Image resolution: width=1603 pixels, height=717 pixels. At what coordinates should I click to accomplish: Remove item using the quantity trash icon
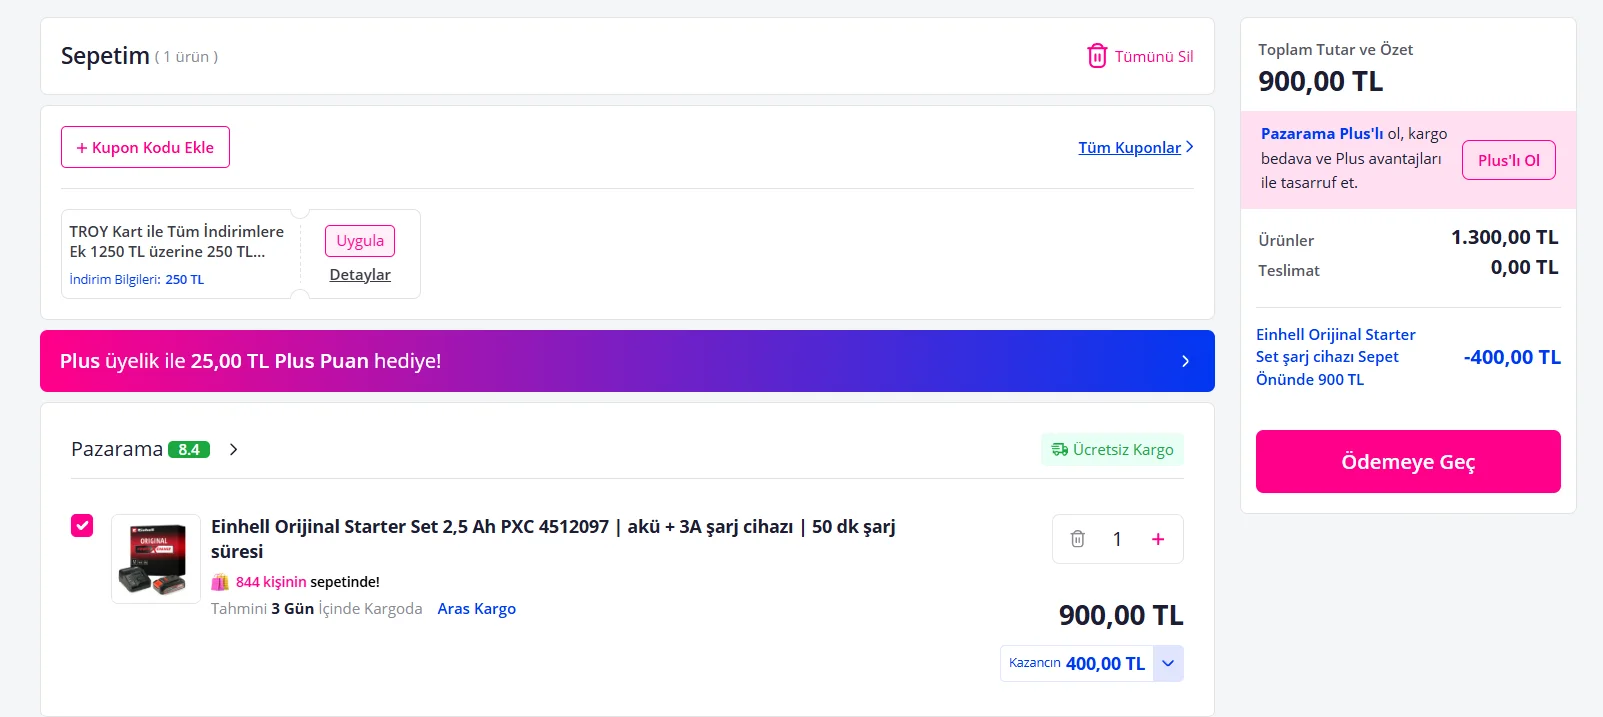(x=1077, y=539)
